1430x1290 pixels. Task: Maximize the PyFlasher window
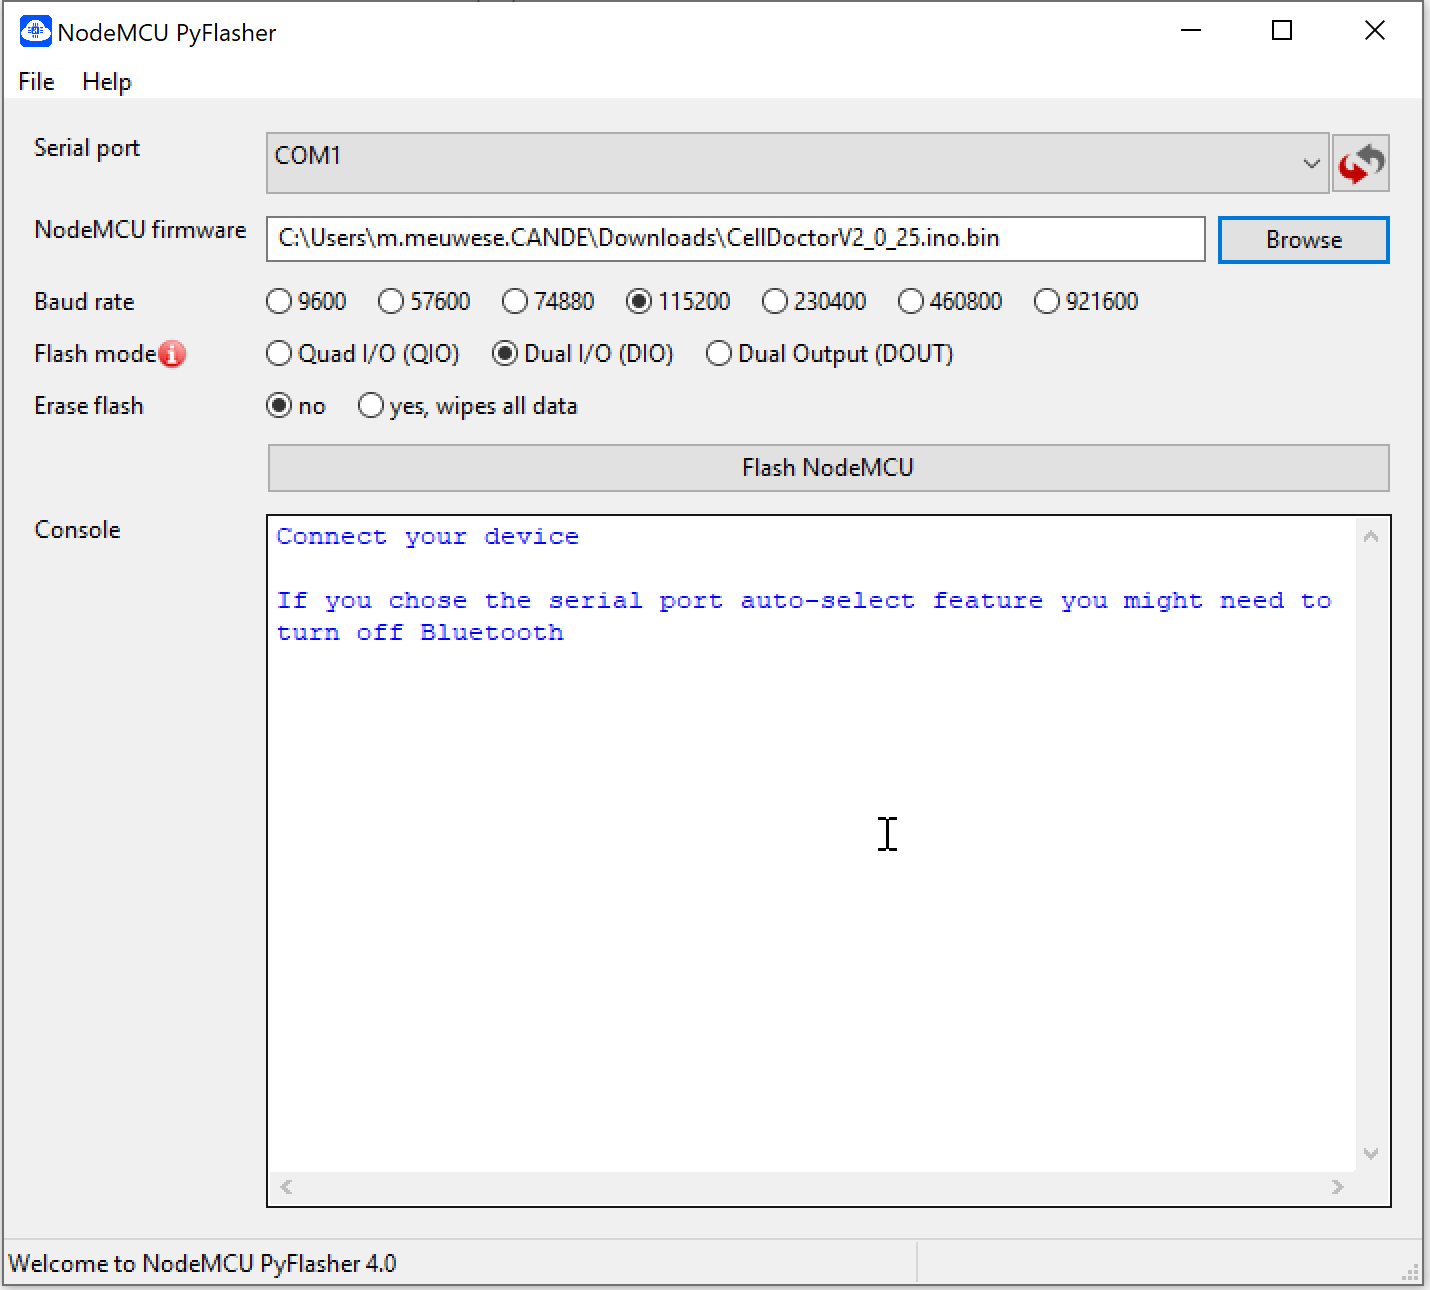pos(1282,31)
